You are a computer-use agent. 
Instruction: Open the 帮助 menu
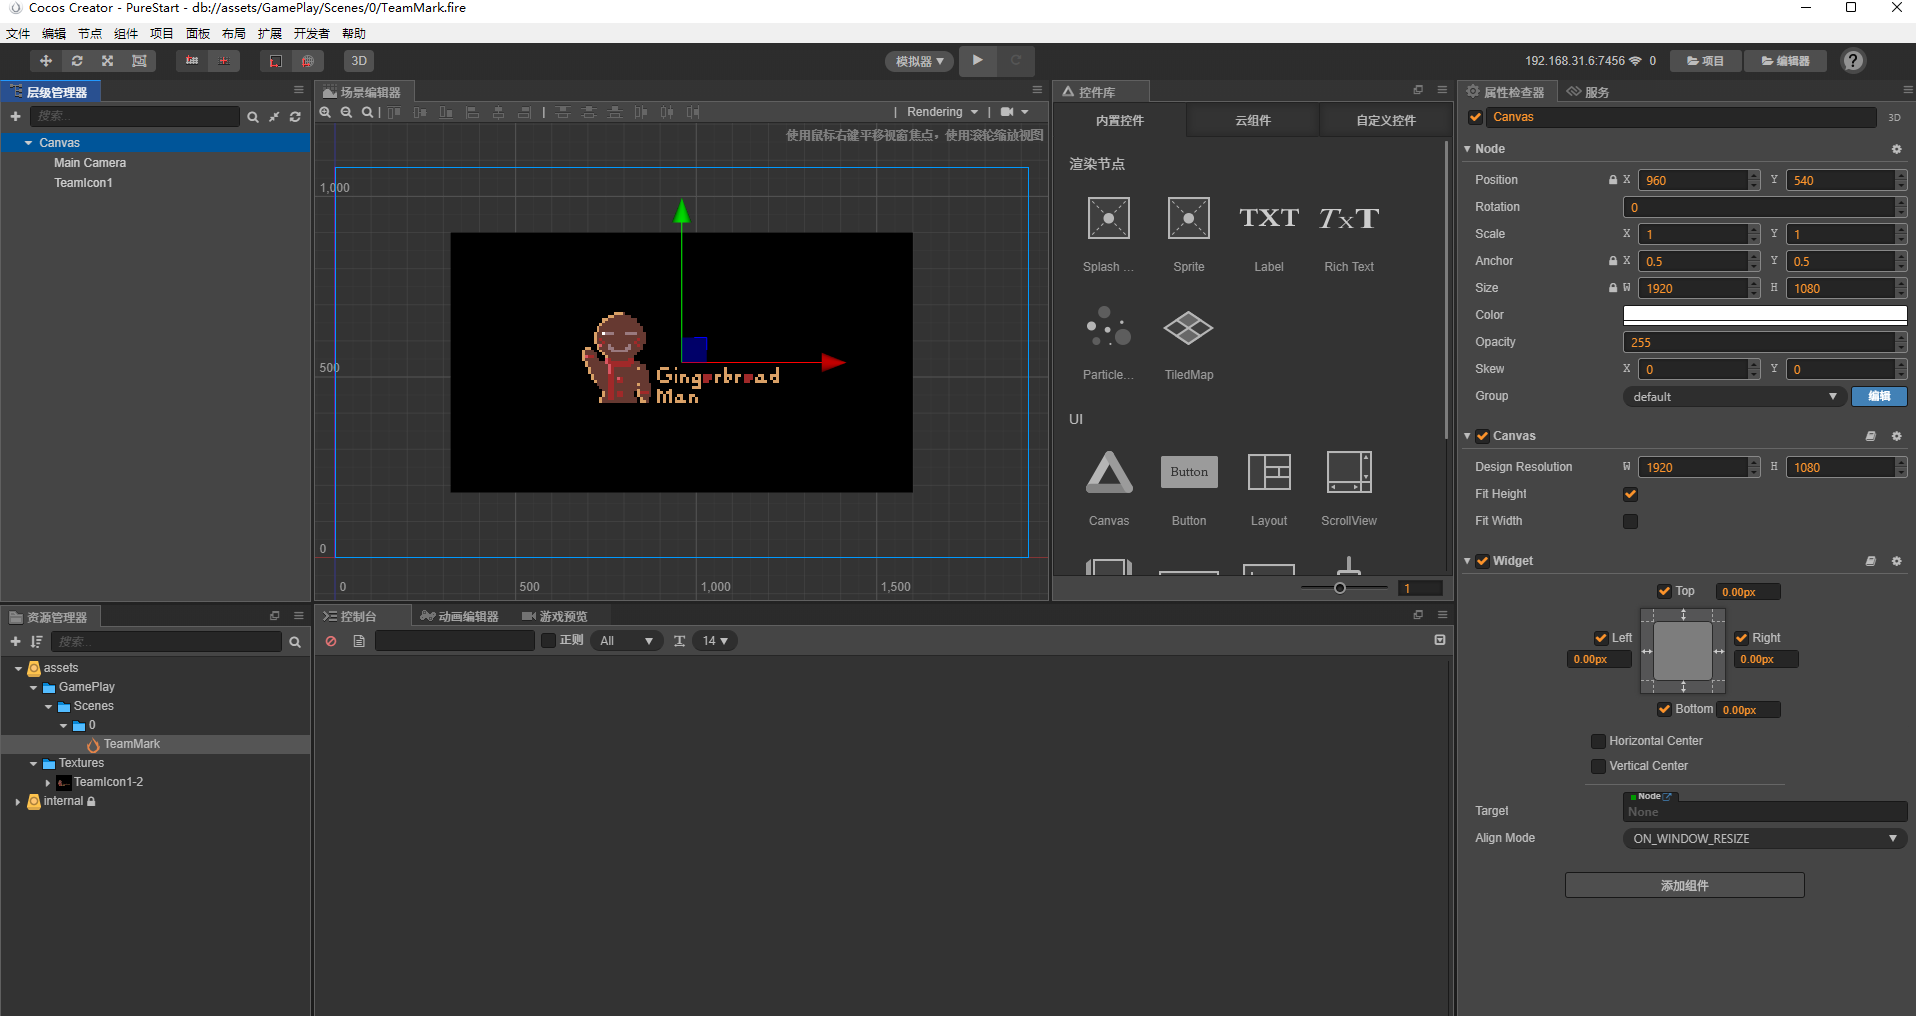tap(354, 34)
